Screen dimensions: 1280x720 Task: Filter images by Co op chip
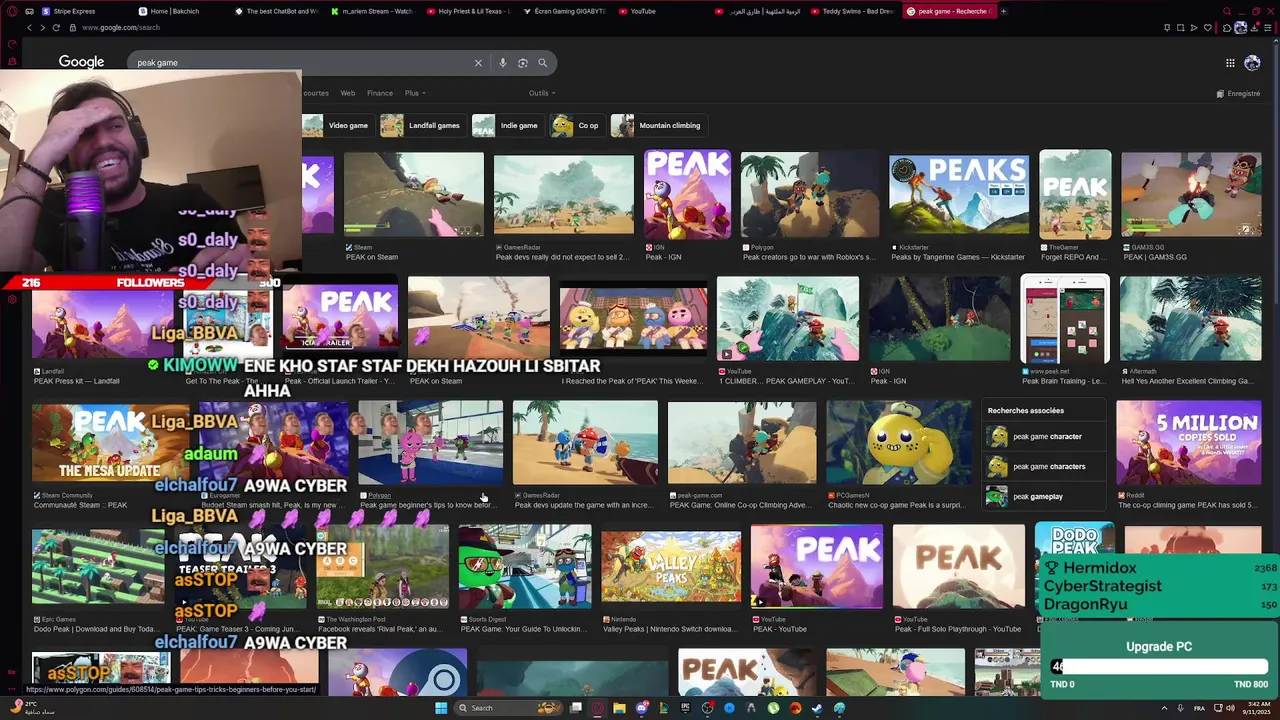[x=577, y=126]
